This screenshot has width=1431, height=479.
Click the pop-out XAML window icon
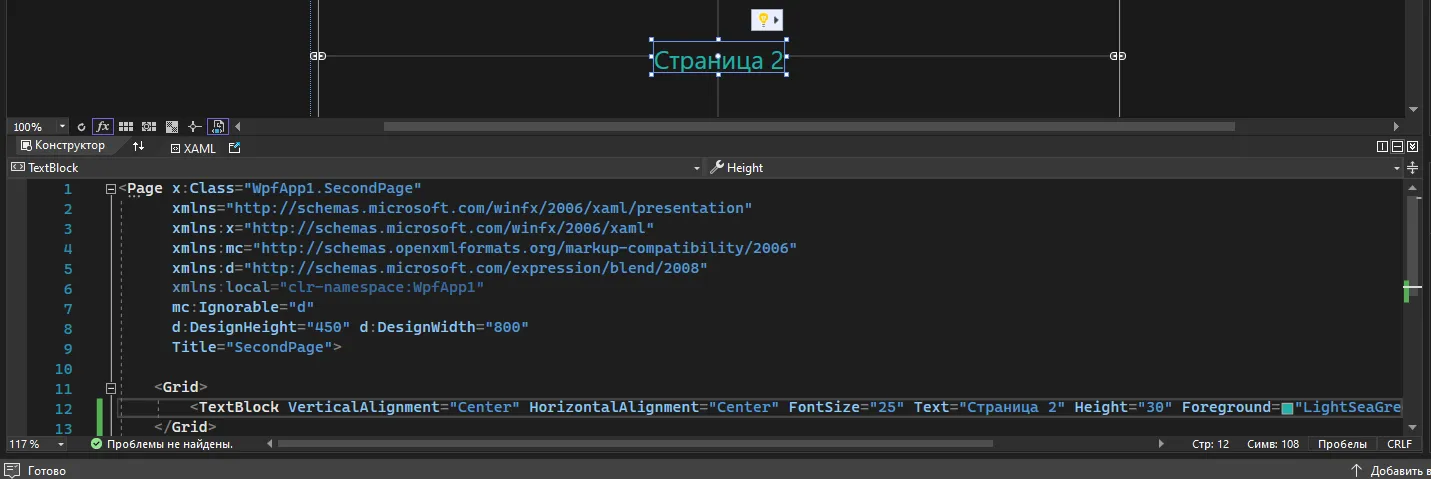[x=235, y=148]
